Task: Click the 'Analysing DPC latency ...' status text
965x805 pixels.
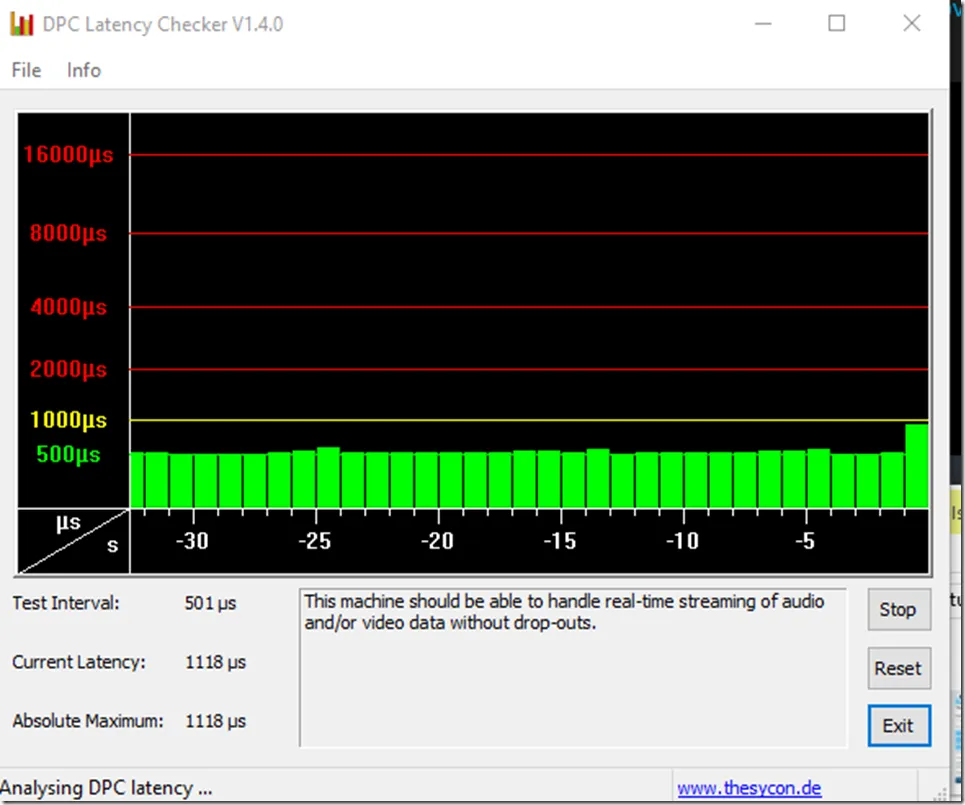Action: (x=106, y=788)
